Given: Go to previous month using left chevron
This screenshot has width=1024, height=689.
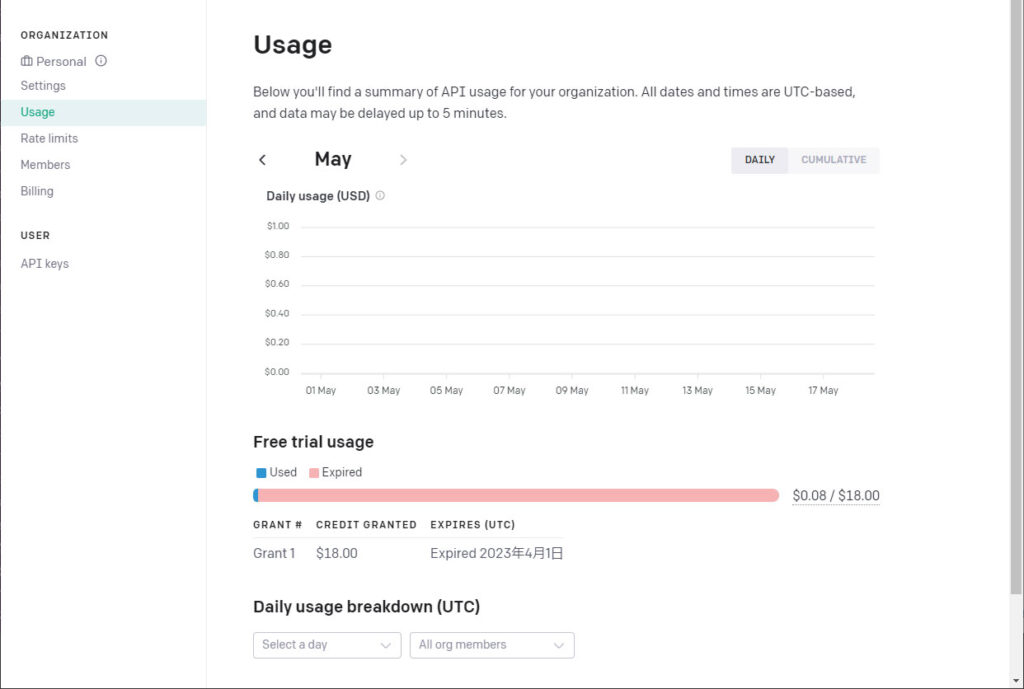Looking at the screenshot, I should coord(263,160).
